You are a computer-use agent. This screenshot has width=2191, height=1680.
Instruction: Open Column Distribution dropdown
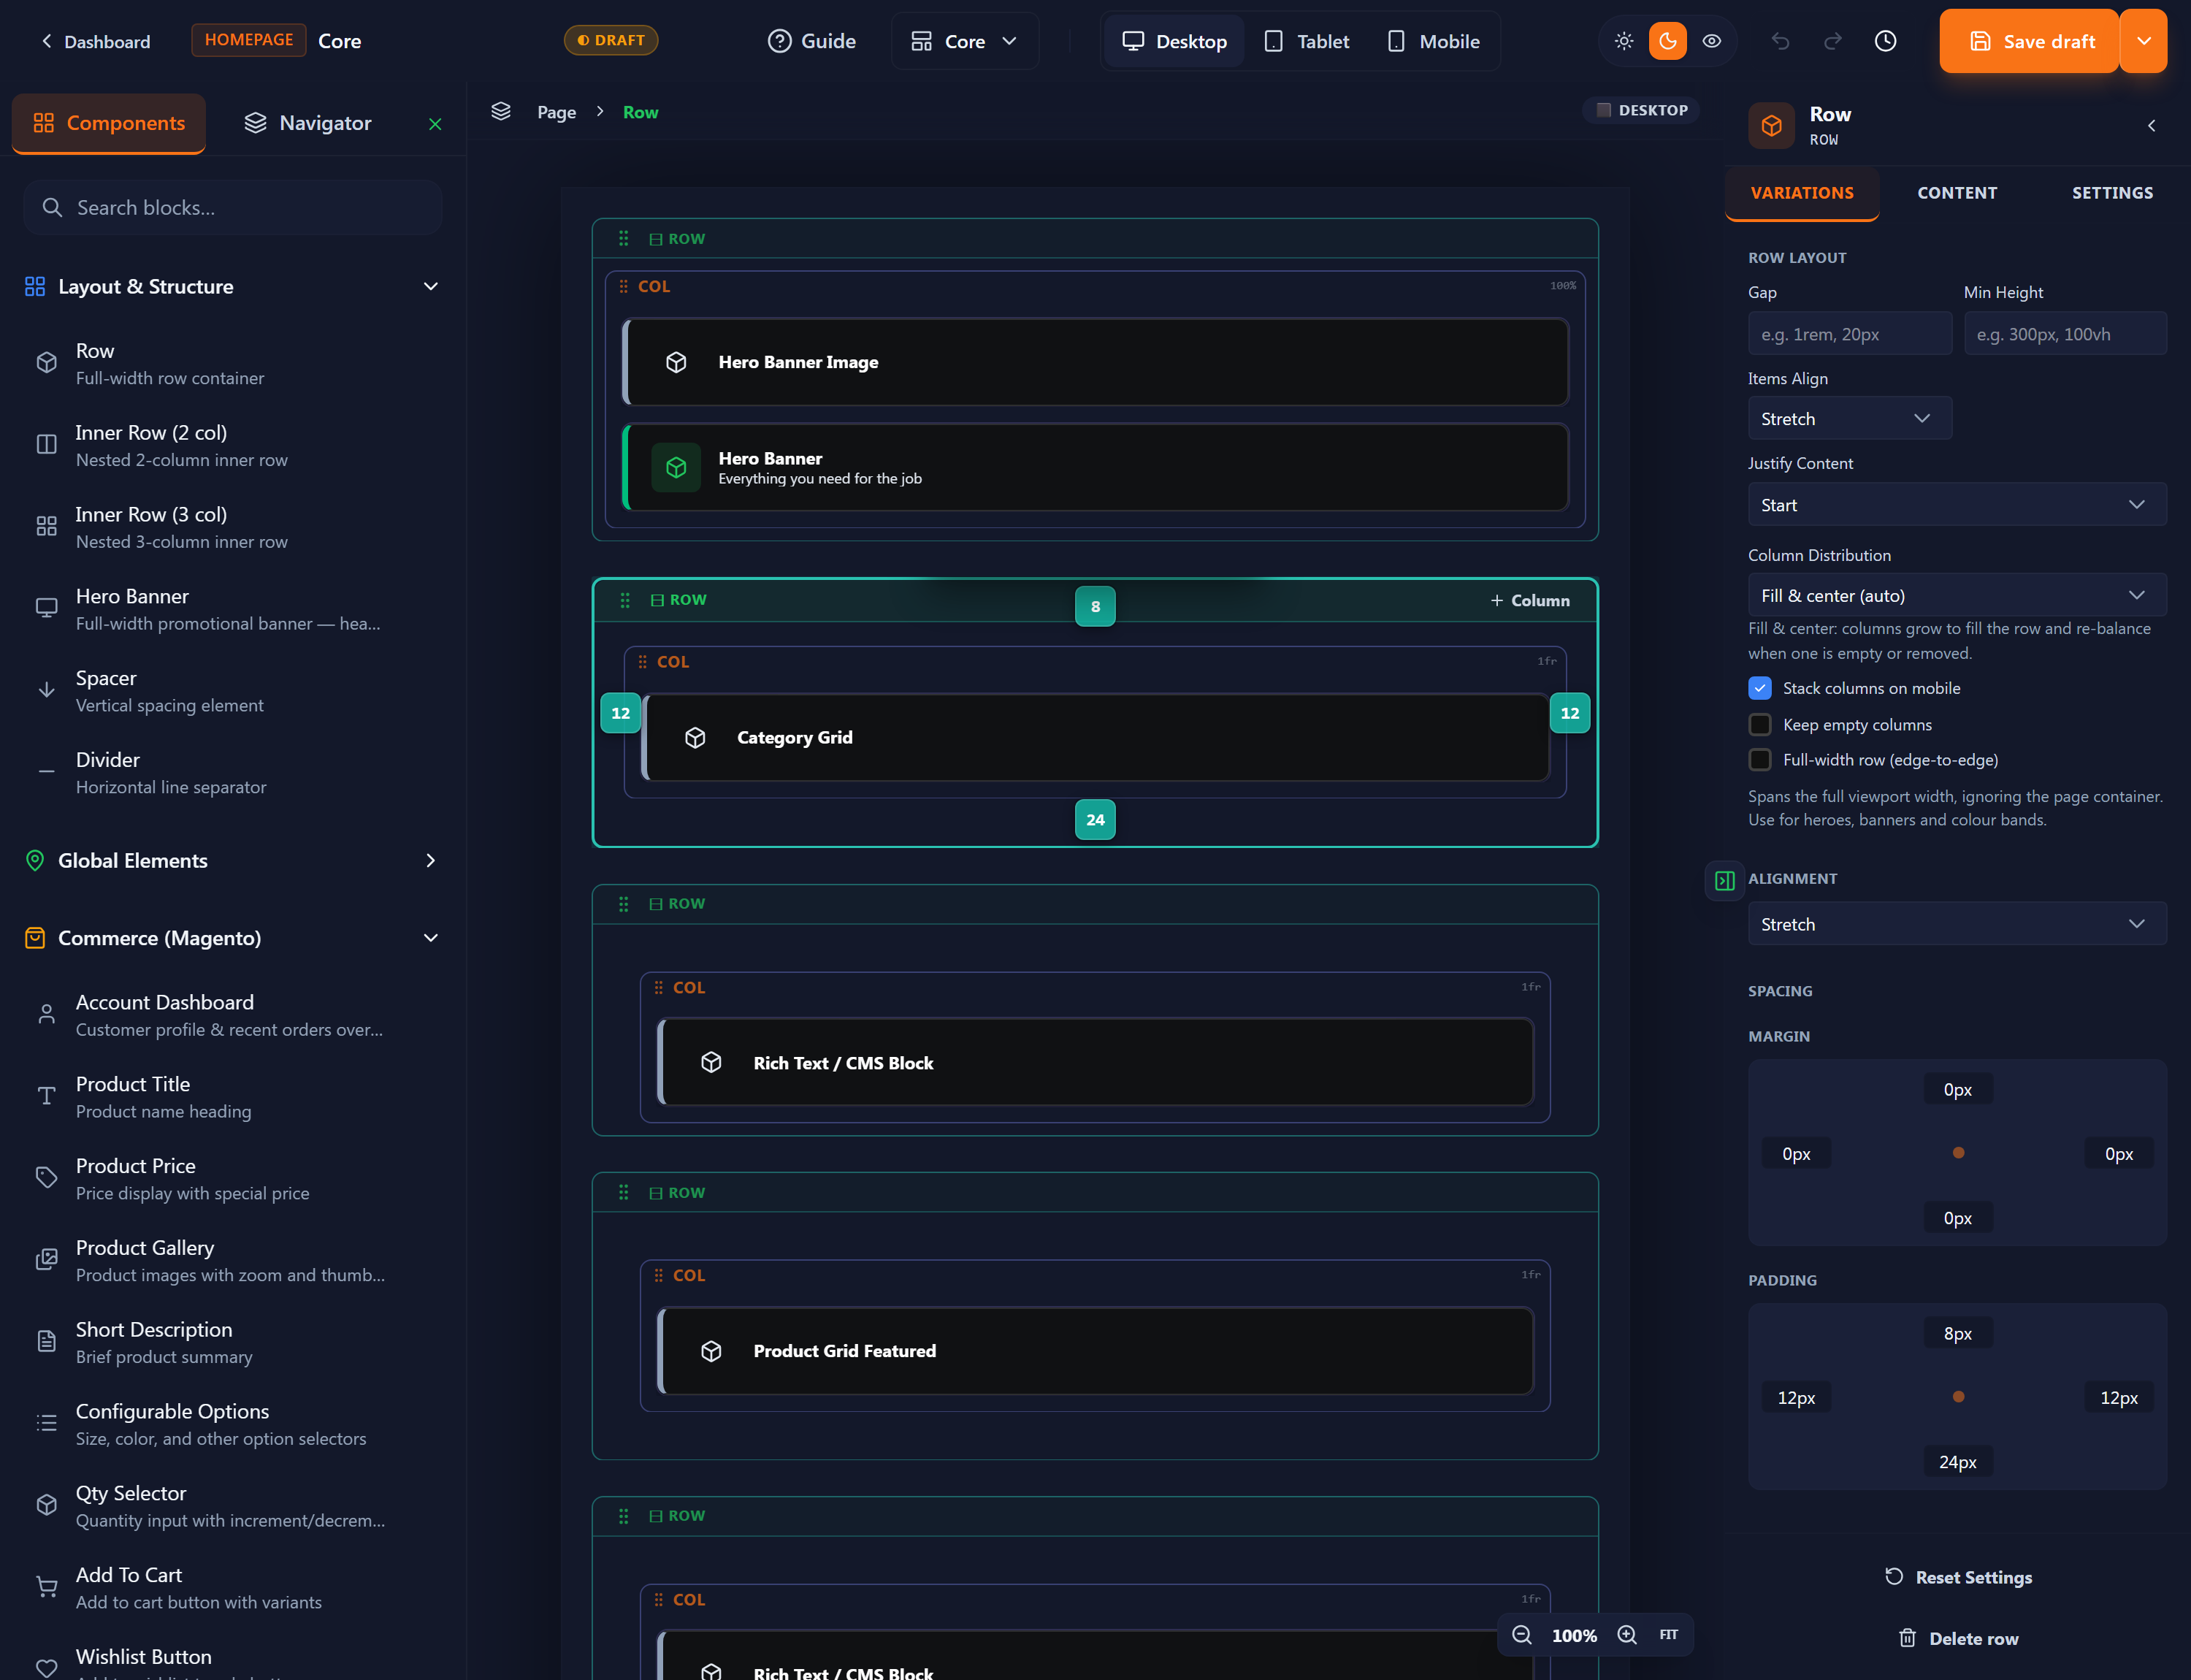(1957, 595)
